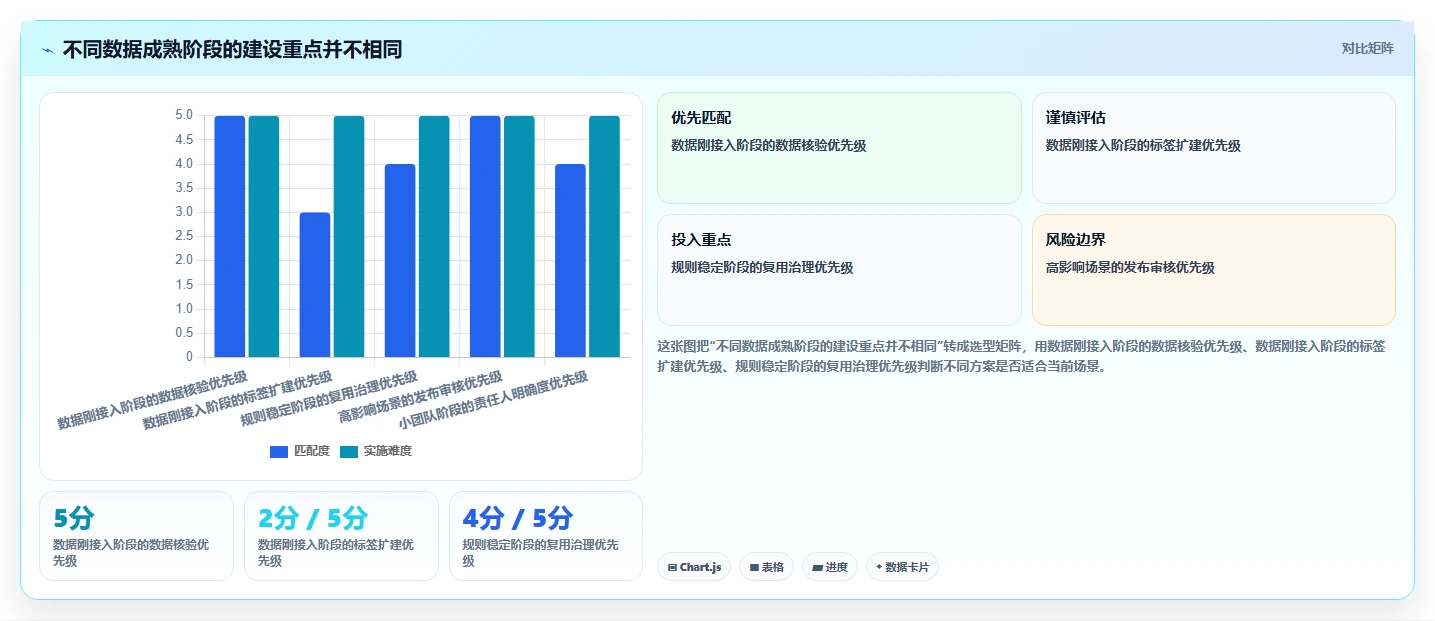Click the 2.5 y-axis value
Viewport: 1435px width, 621px height.
183,236
